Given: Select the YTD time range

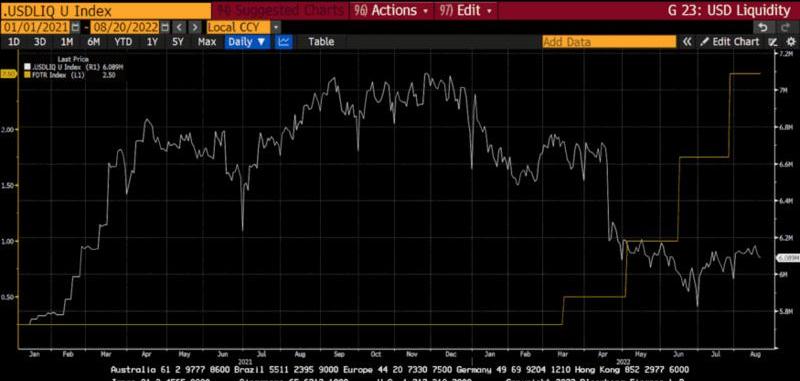Looking at the screenshot, I should tap(123, 42).
